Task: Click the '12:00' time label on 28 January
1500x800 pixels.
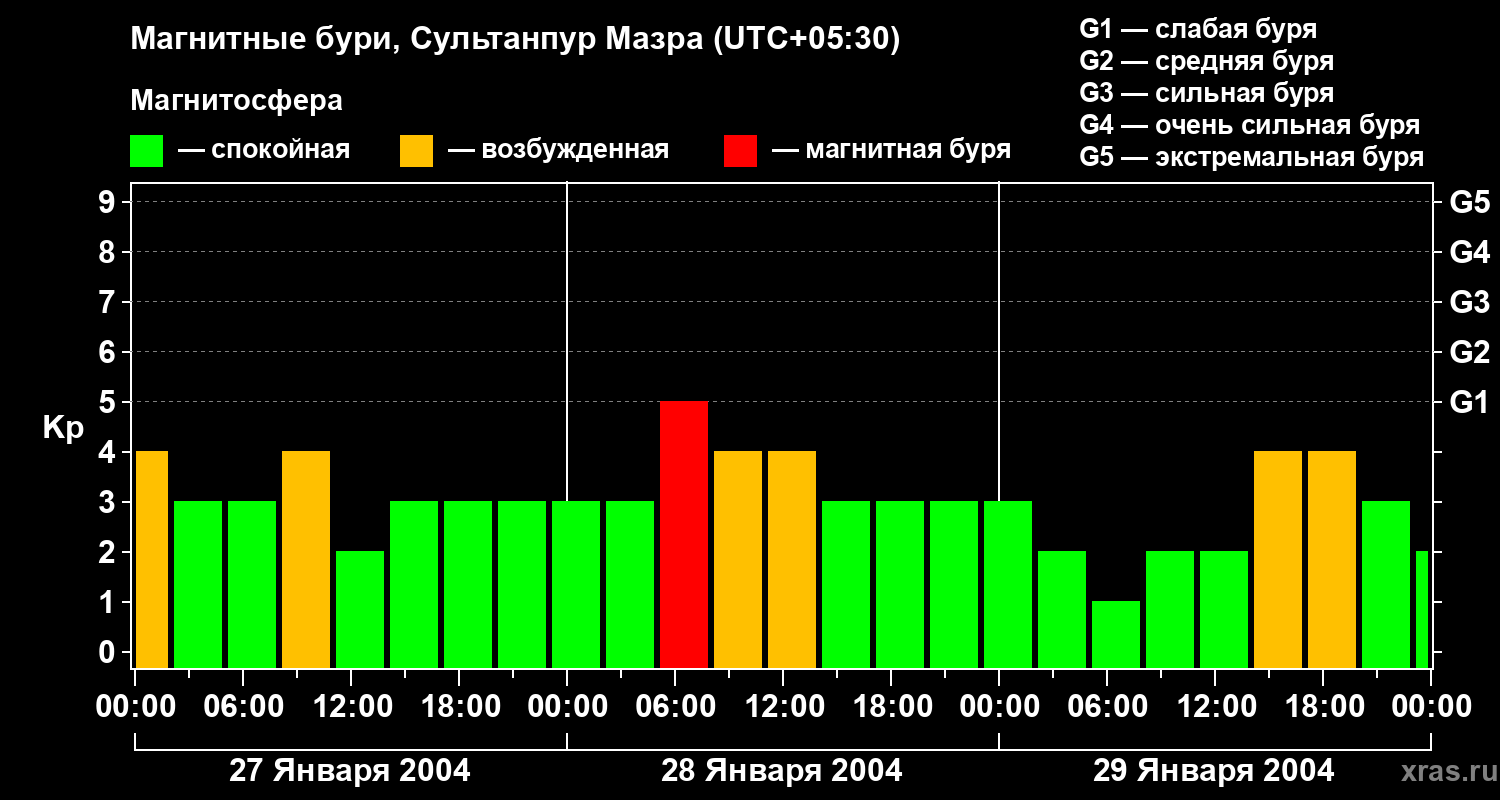Action: pyautogui.click(x=783, y=707)
